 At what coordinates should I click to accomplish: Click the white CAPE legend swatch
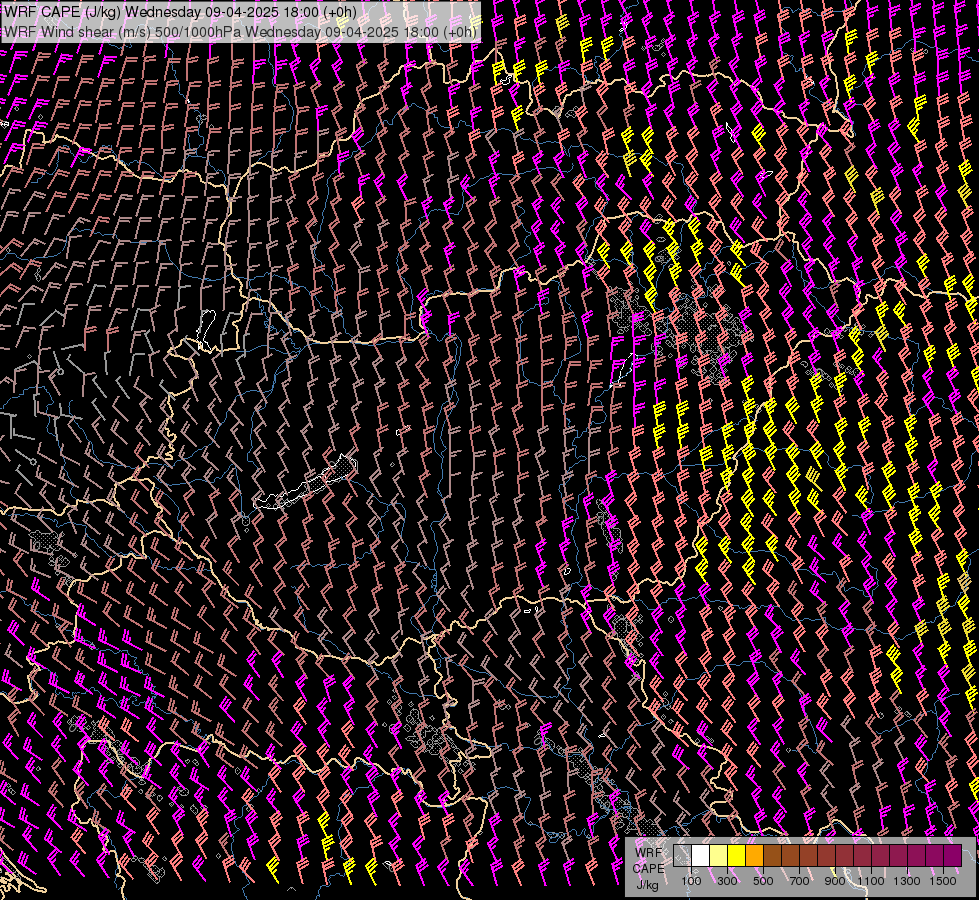(x=701, y=856)
